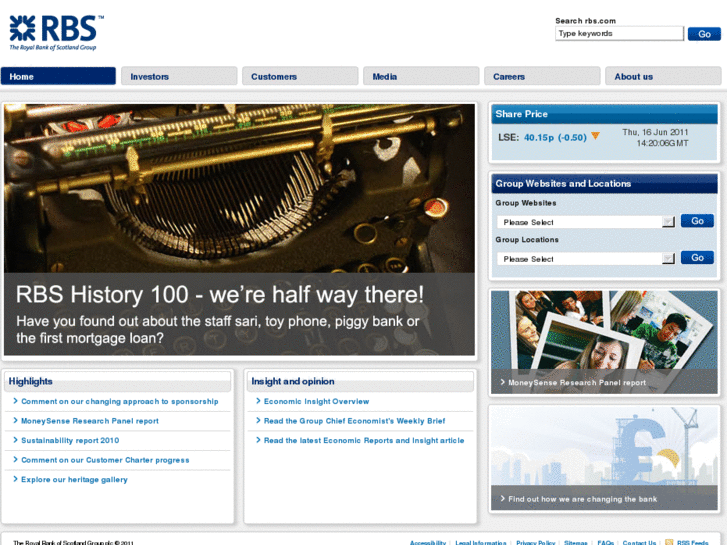727x545 pixels.
Task: Focus the Type keywords search field
Action: (619, 33)
